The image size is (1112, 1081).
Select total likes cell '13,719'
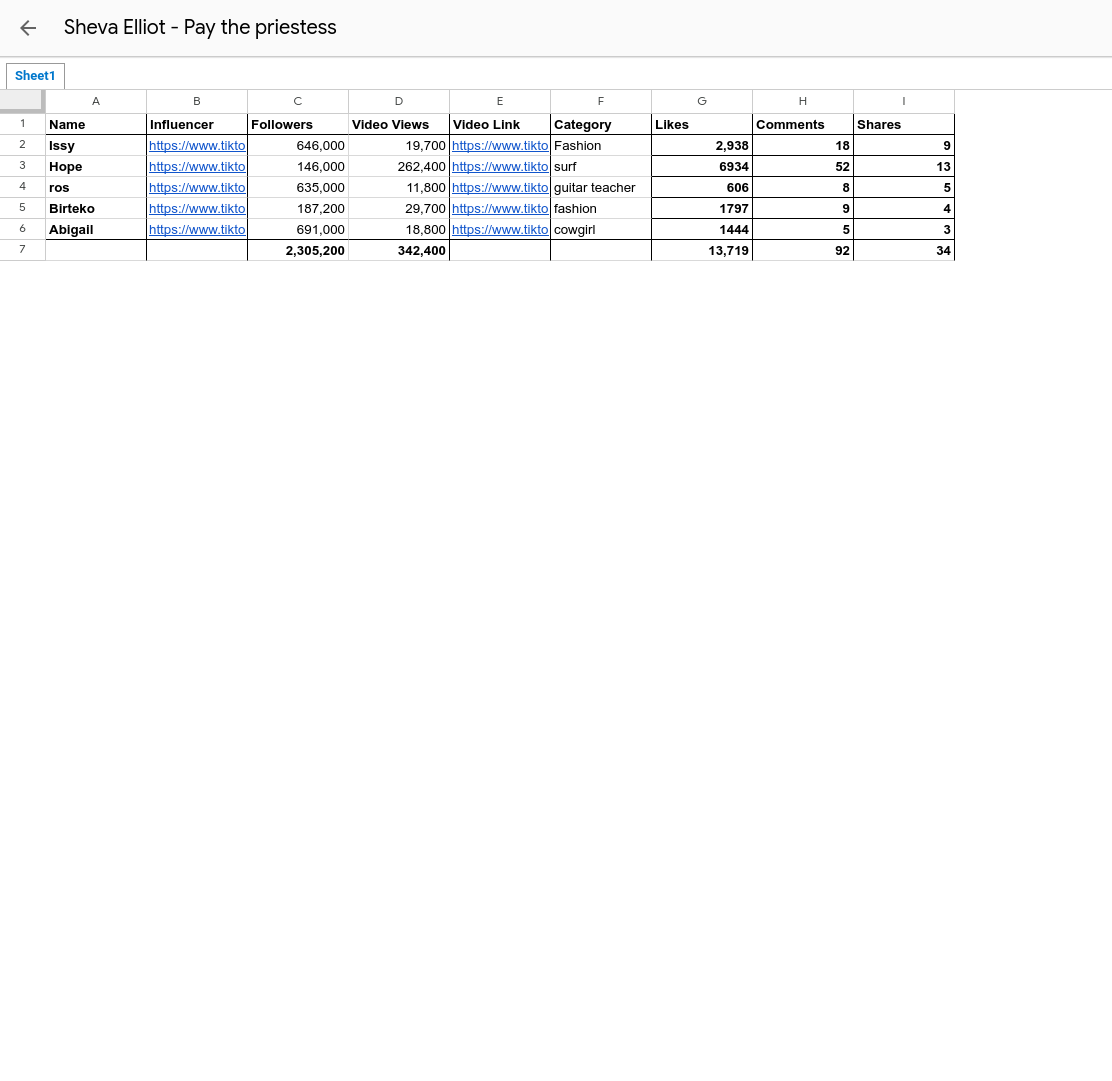(x=702, y=250)
